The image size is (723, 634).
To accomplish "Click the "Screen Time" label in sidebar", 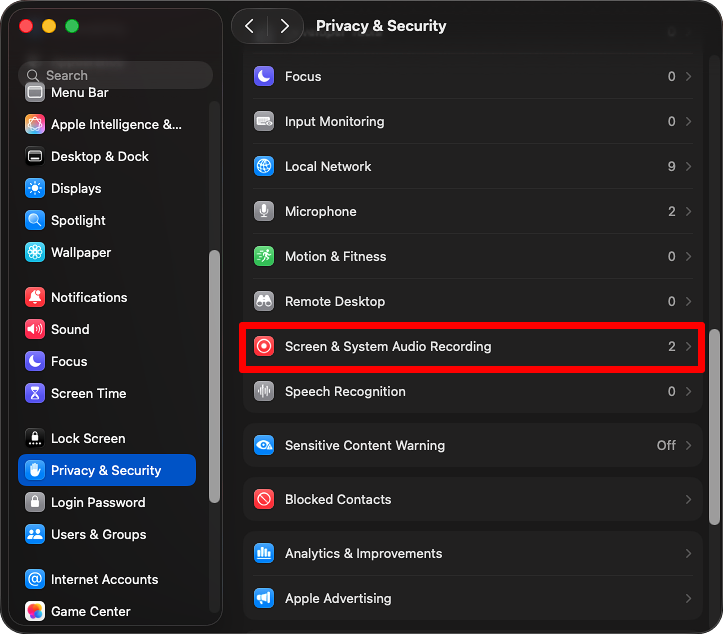I will point(89,393).
